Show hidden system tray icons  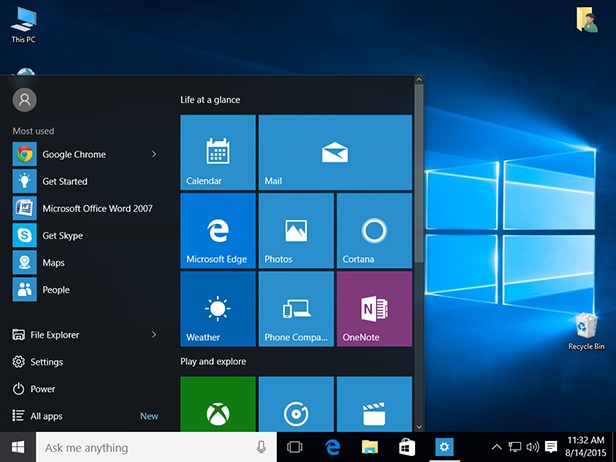click(497, 447)
